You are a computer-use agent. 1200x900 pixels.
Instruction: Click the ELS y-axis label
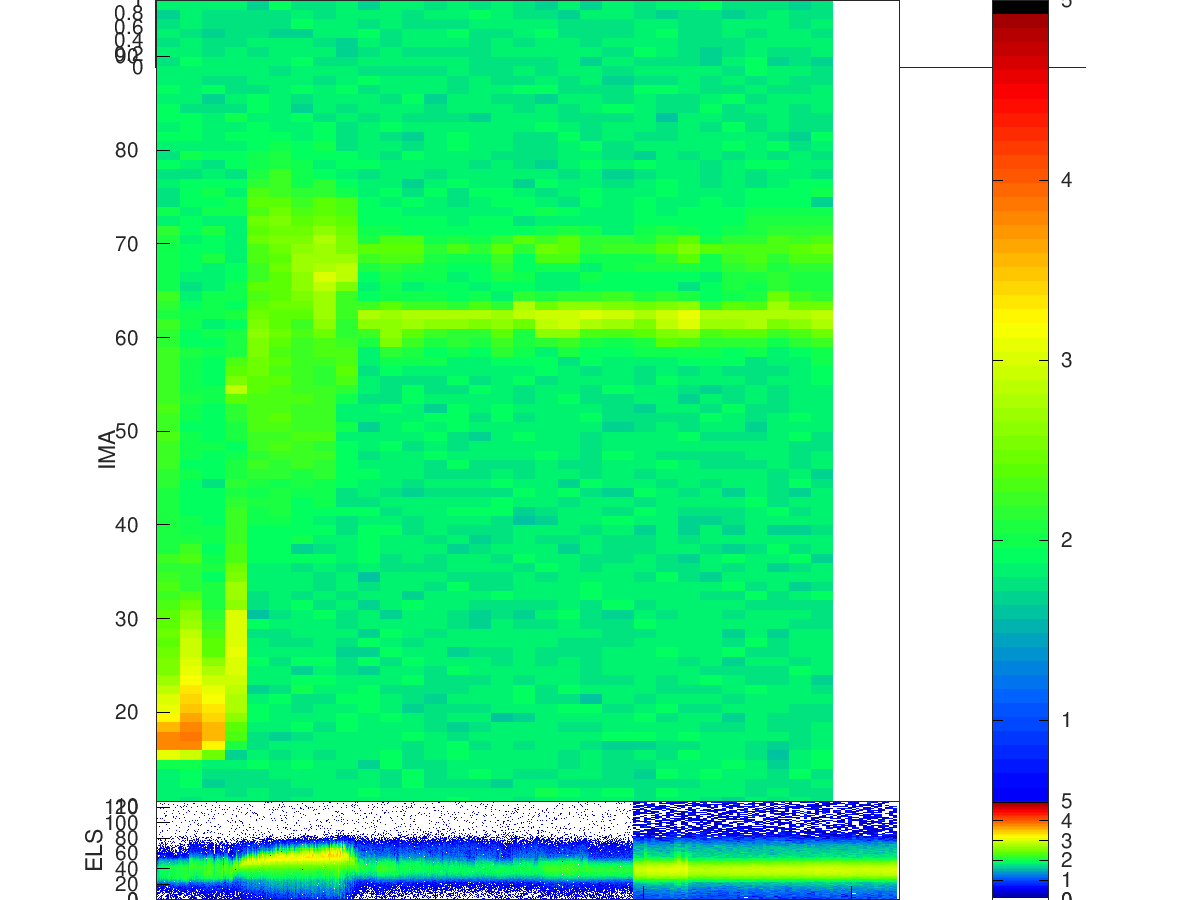point(95,850)
